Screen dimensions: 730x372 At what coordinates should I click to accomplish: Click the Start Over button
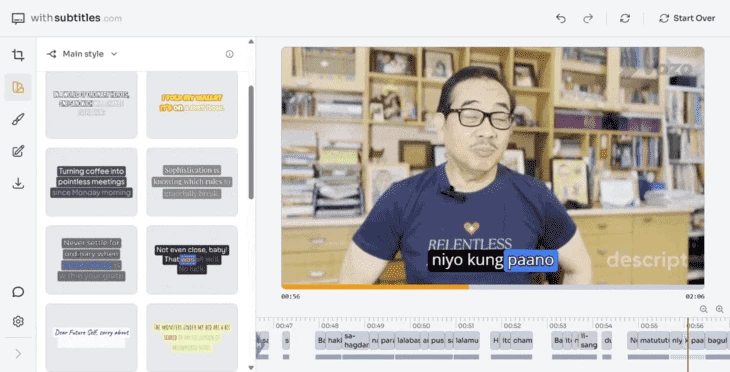(x=687, y=18)
